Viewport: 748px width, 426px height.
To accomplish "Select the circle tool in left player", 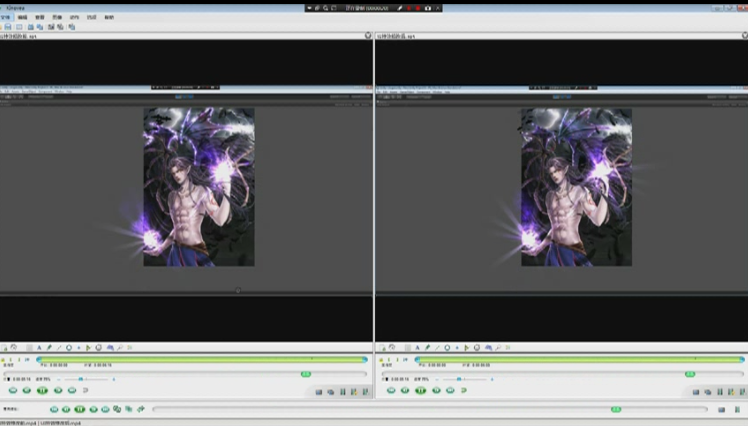I will click(69, 348).
